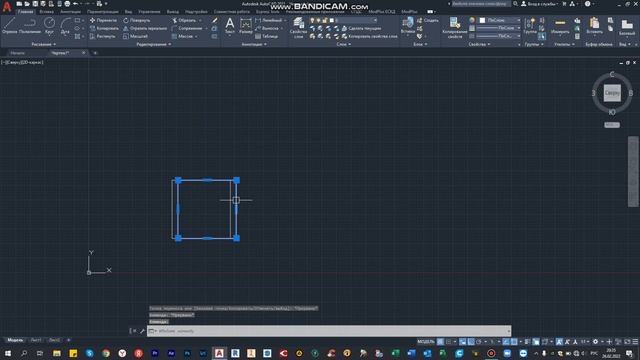The image size is (640, 360).
Task: Click the Rotate (Повернуть) tool
Action: click(137, 20)
